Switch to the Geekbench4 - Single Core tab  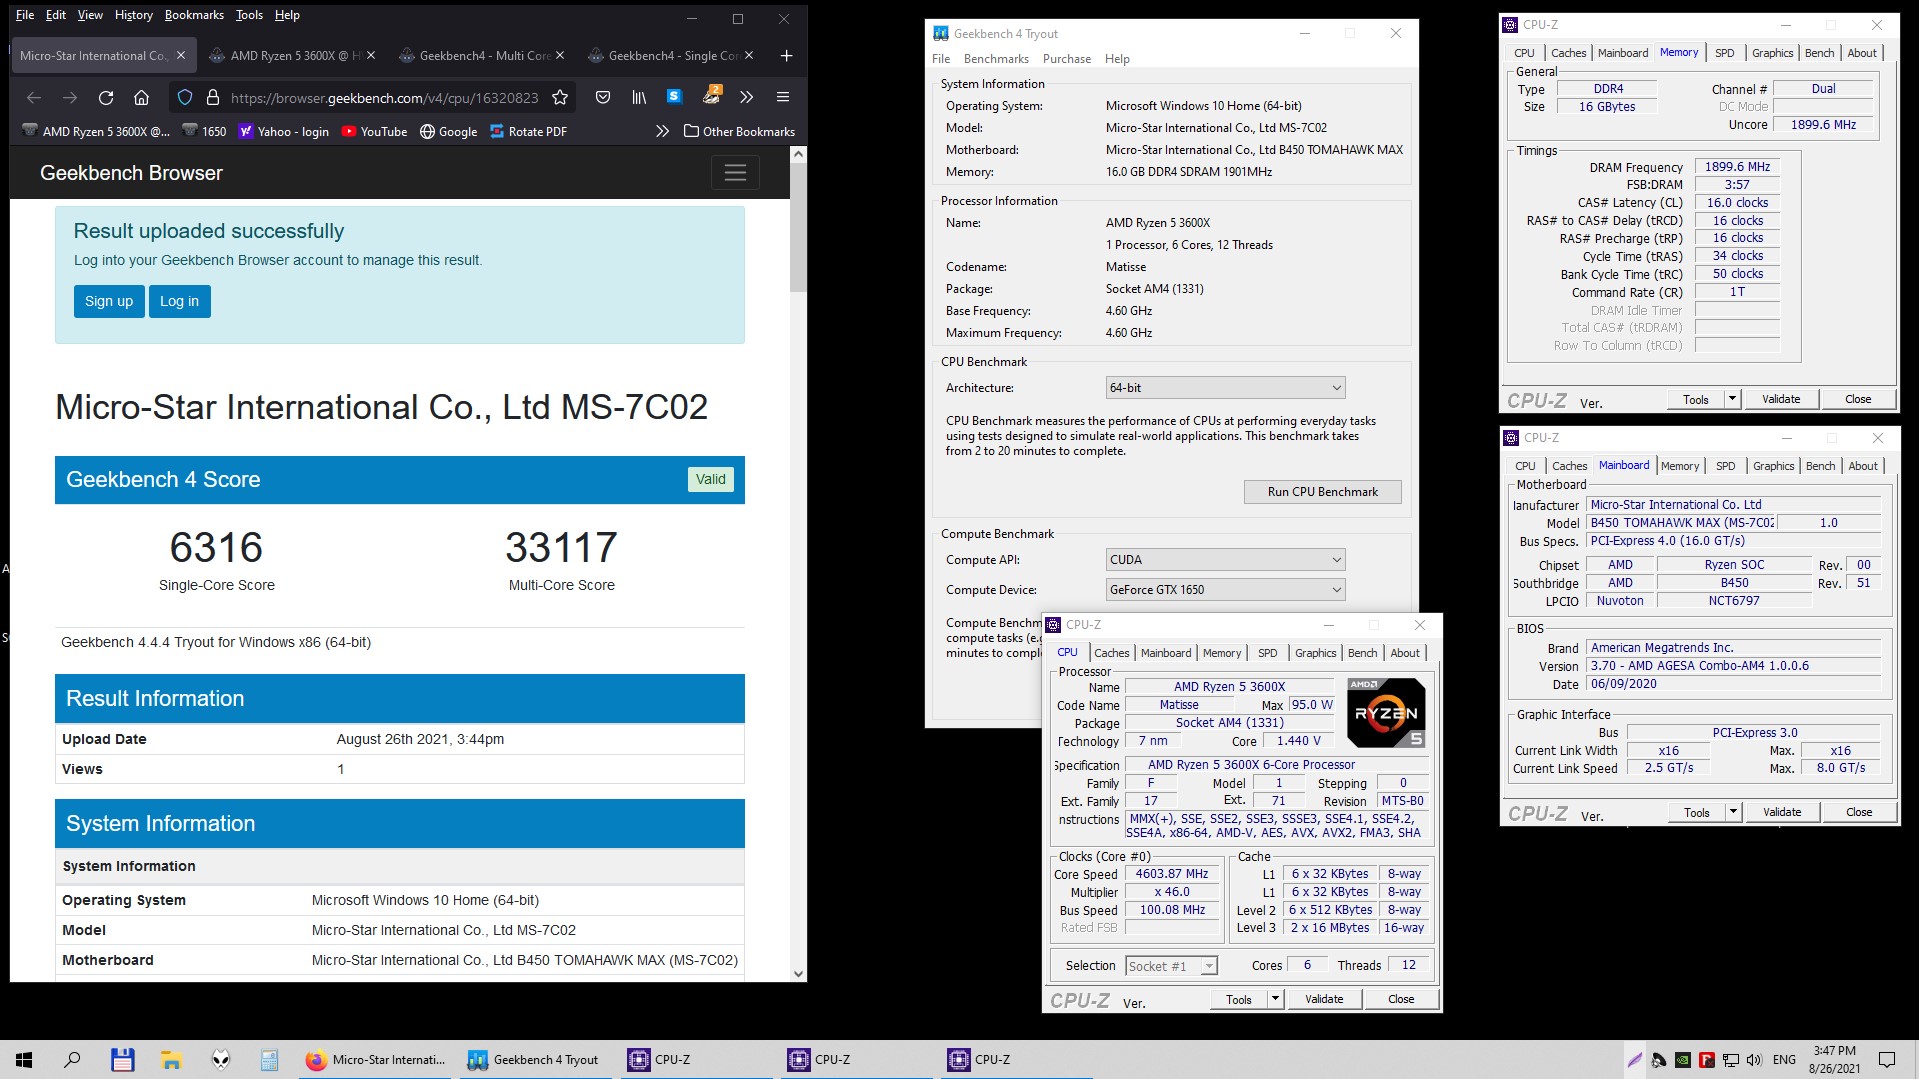(671, 55)
